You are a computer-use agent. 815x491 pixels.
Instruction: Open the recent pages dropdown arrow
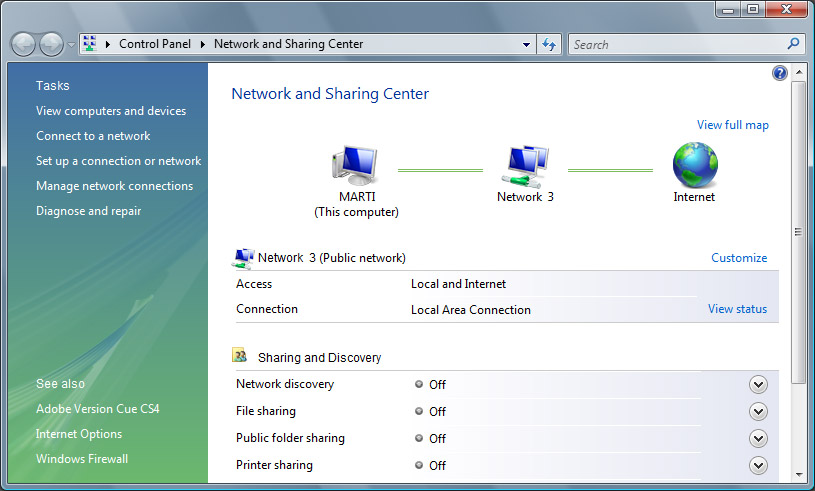71,45
